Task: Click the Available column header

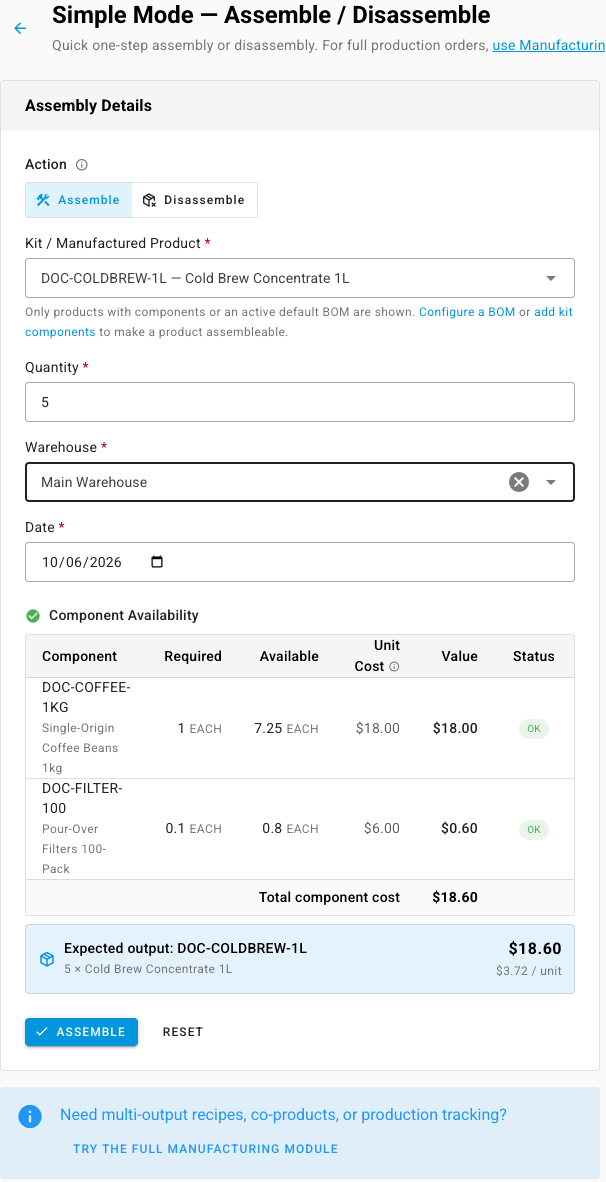Action: (x=289, y=657)
